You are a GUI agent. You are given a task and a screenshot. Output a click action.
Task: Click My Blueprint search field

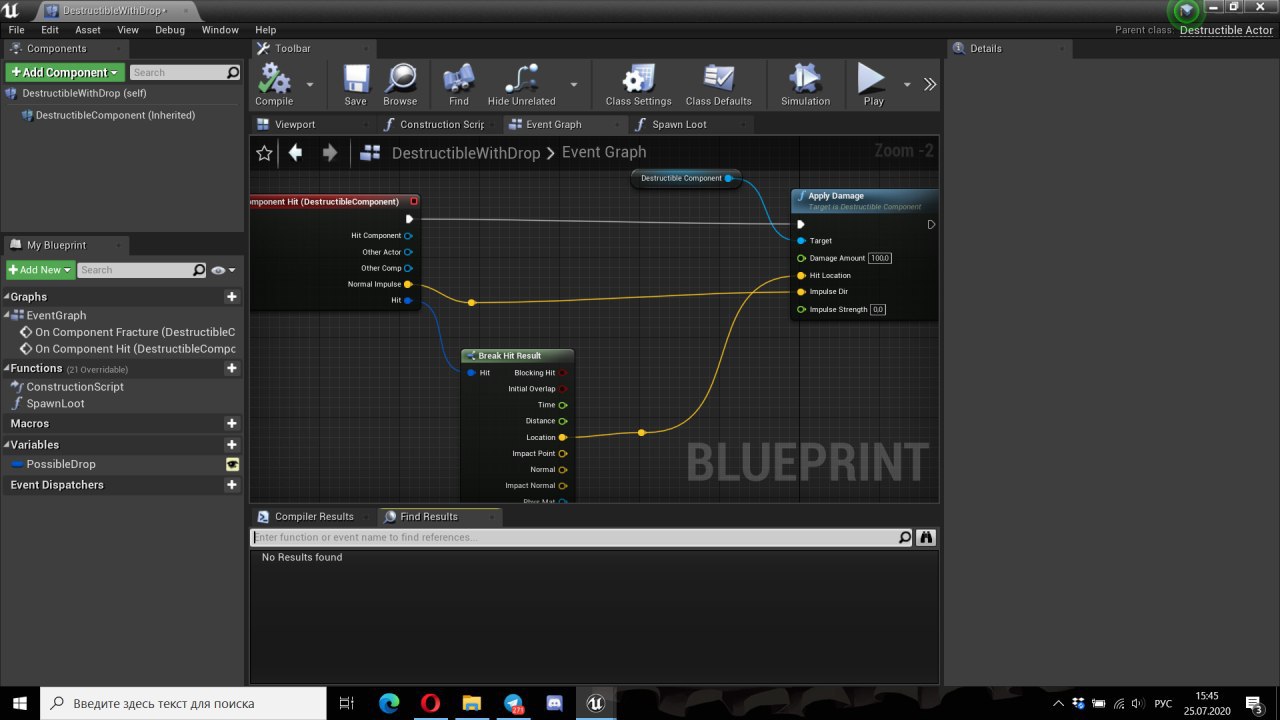142,270
